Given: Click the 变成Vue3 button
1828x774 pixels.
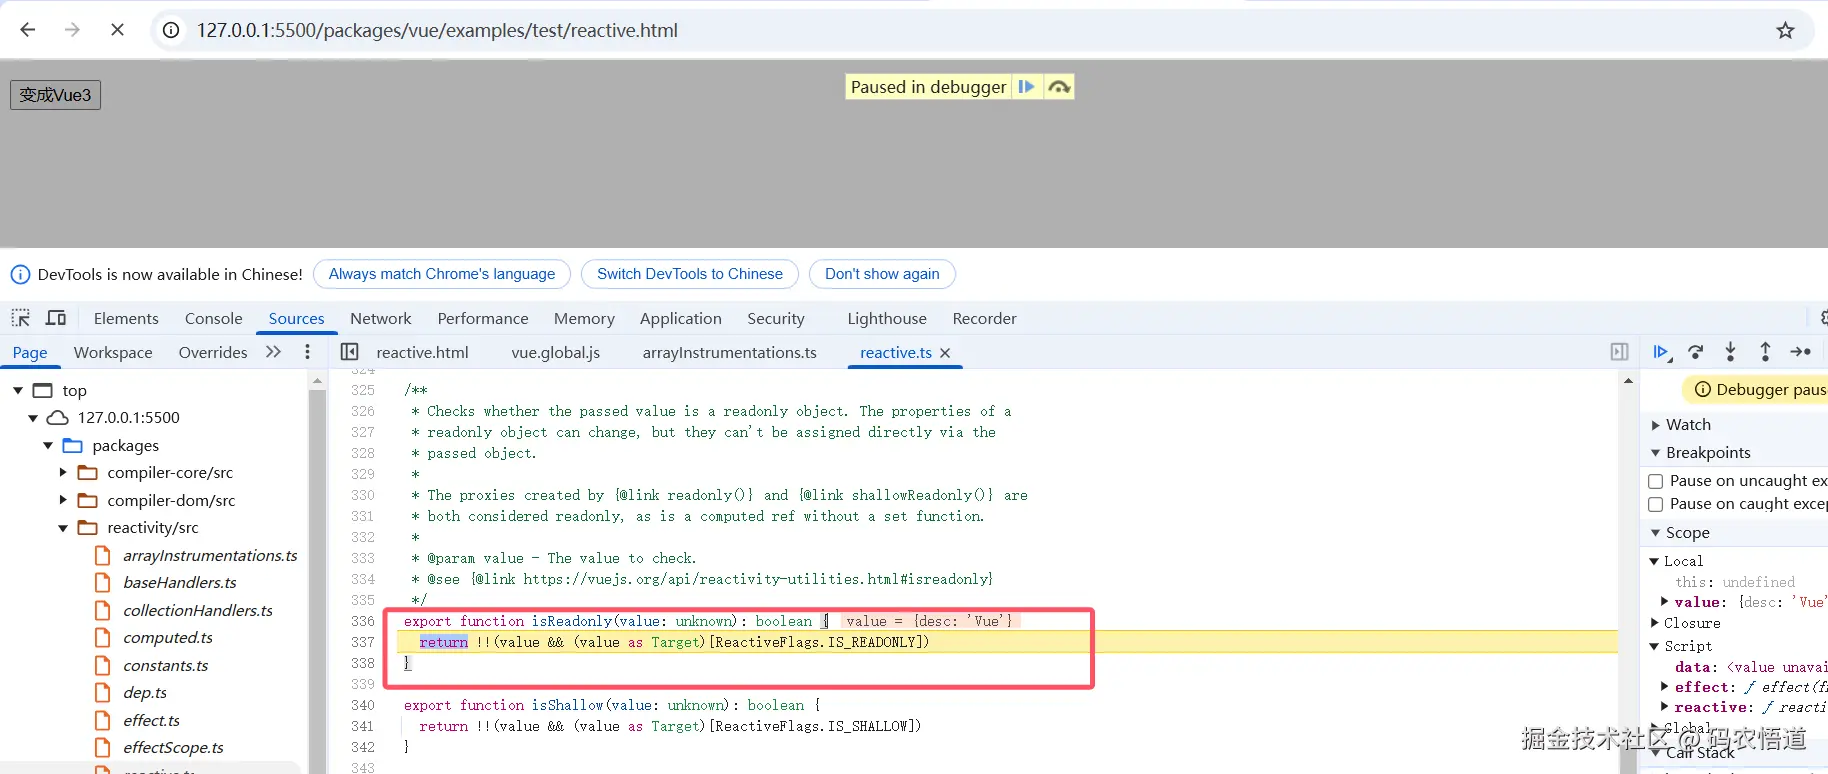Looking at the screenshot, I should point(56,95).
